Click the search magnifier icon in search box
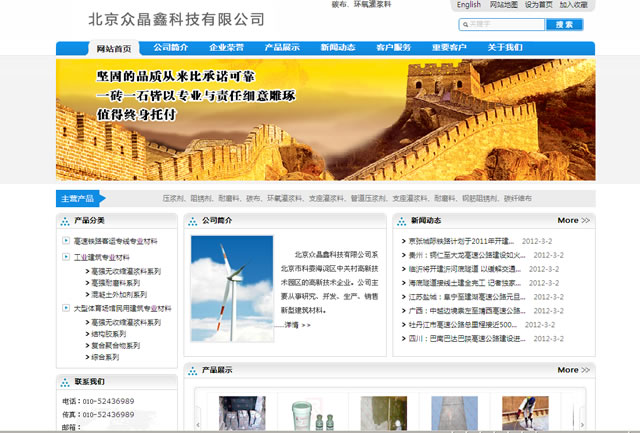This screenshot has width=640, height=433. [464, 24]
